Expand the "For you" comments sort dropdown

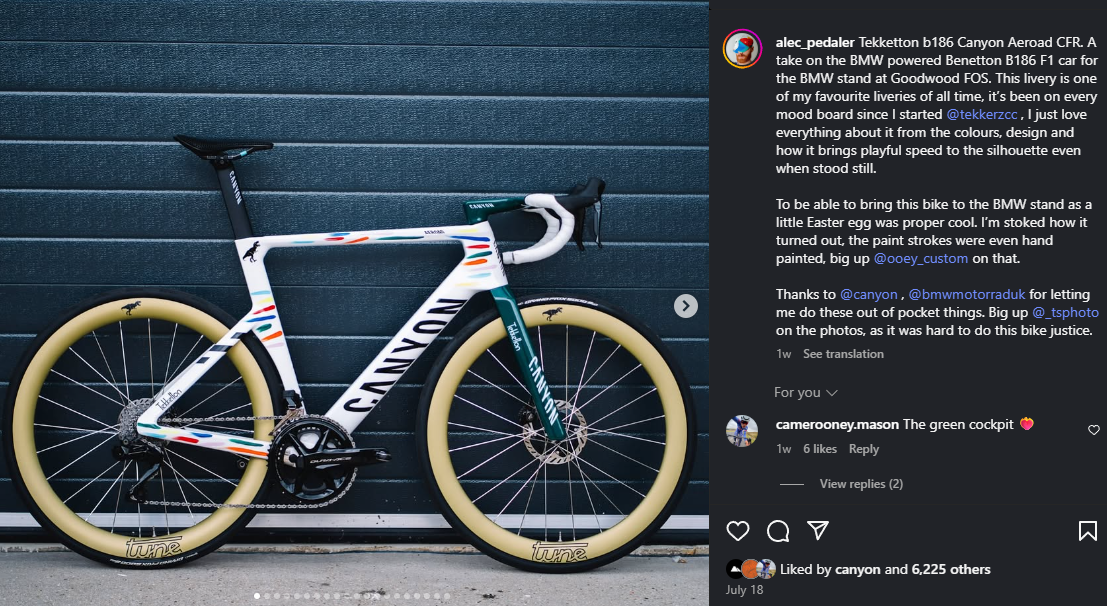[x=805, y=393]
